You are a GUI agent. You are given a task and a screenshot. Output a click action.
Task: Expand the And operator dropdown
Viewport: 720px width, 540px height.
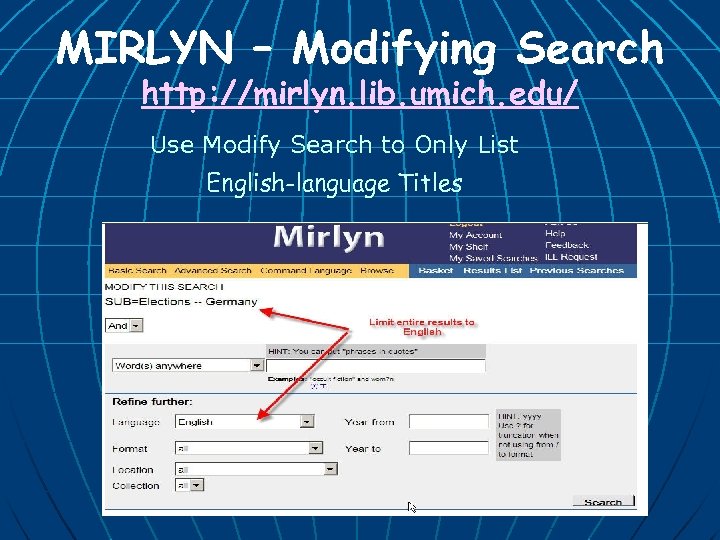click(x=124, y=326)
